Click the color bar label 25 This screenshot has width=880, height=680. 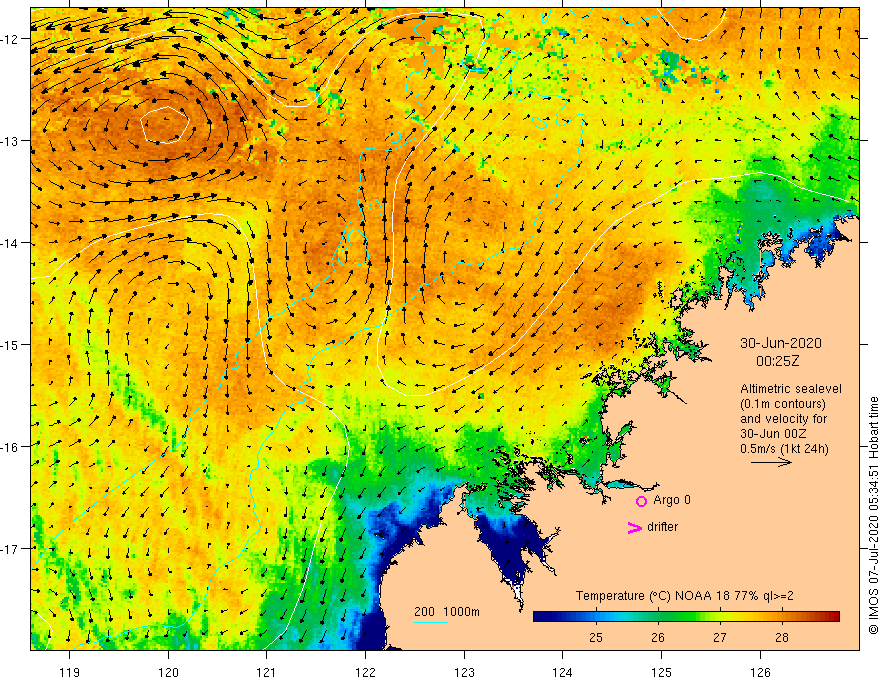(595, 637)
